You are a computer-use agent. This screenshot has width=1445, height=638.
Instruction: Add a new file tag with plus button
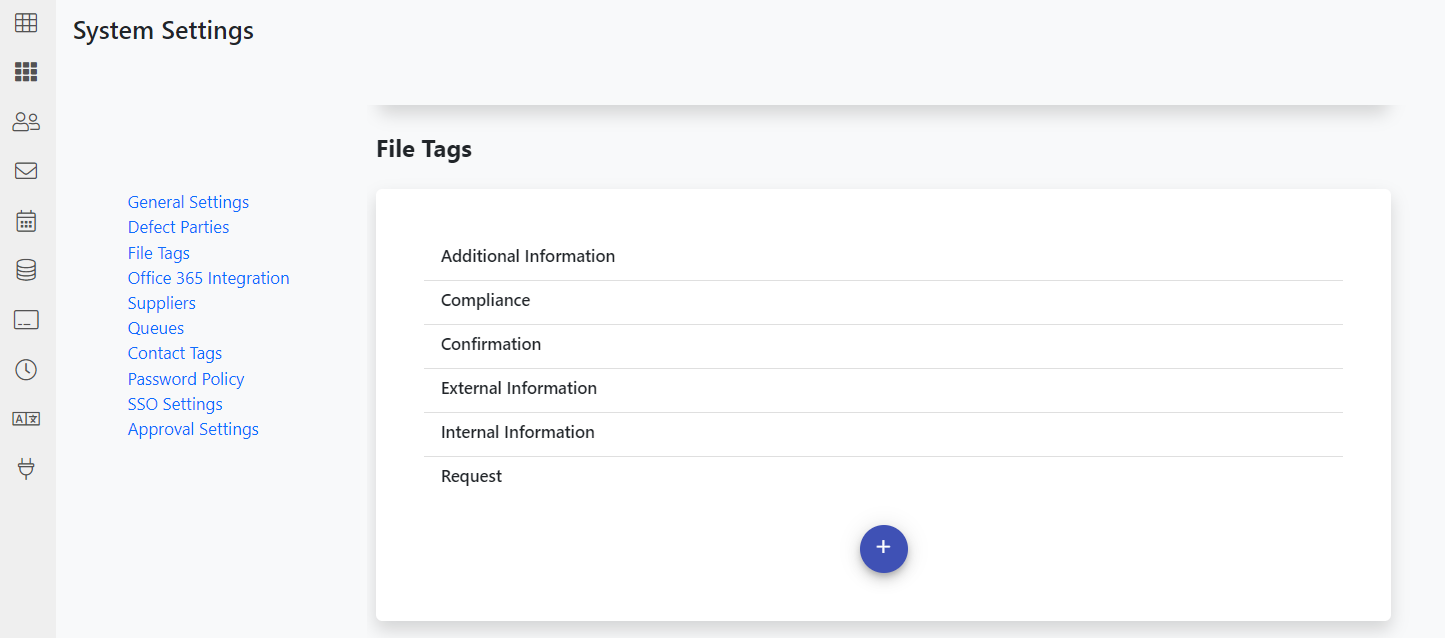(883, 549)
